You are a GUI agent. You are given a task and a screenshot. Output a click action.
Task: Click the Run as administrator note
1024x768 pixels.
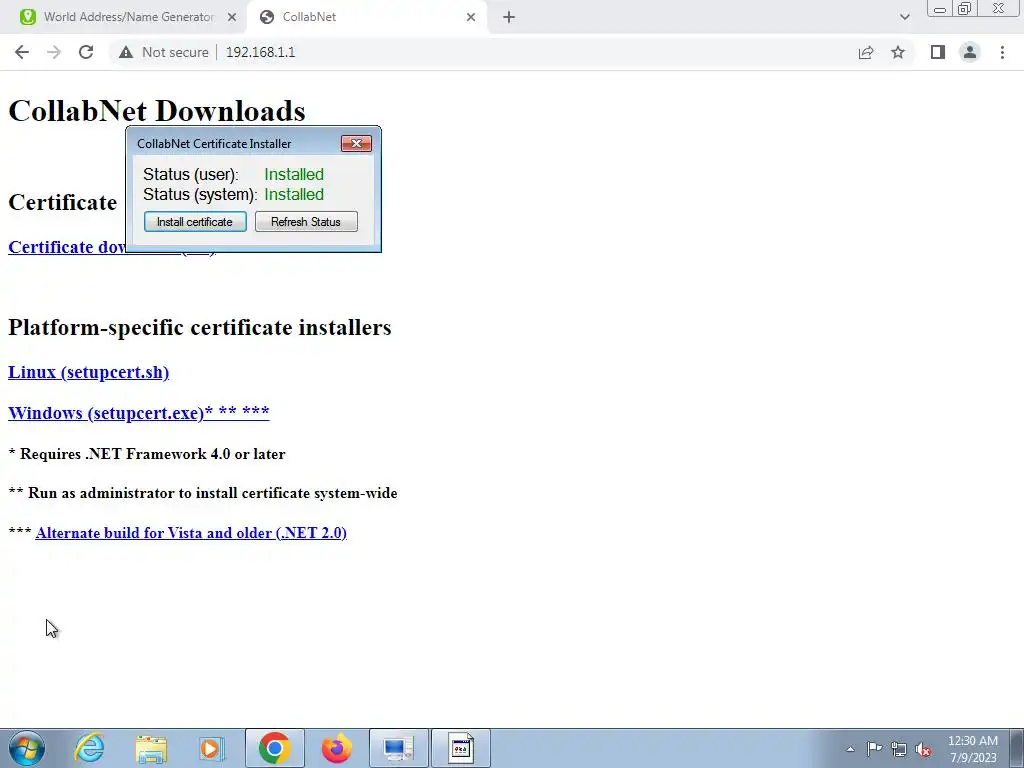(203, 493)
